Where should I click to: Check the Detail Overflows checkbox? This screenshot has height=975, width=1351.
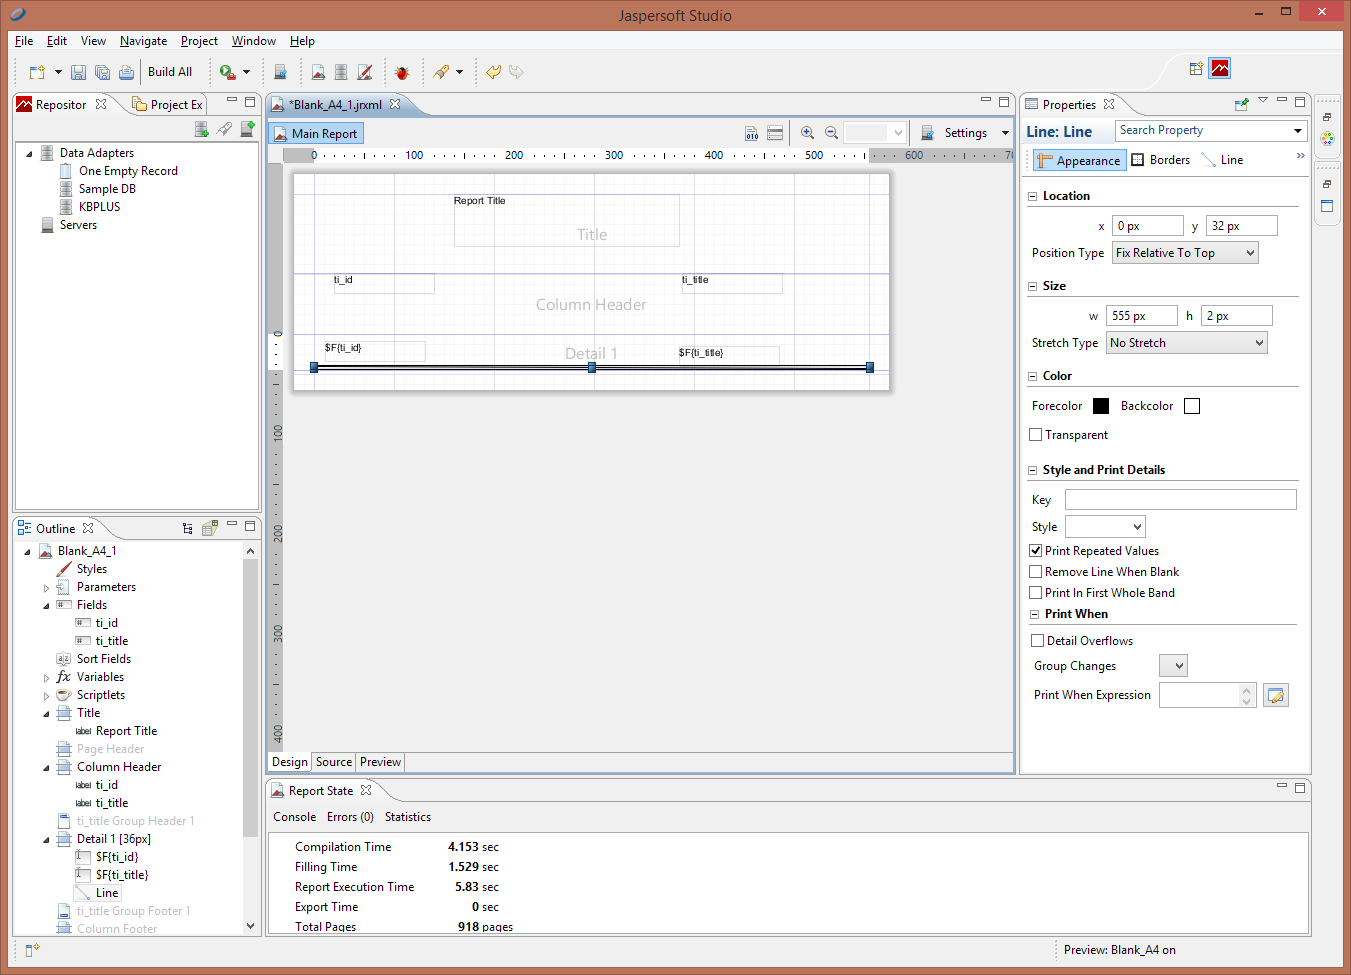[1038, 641]
